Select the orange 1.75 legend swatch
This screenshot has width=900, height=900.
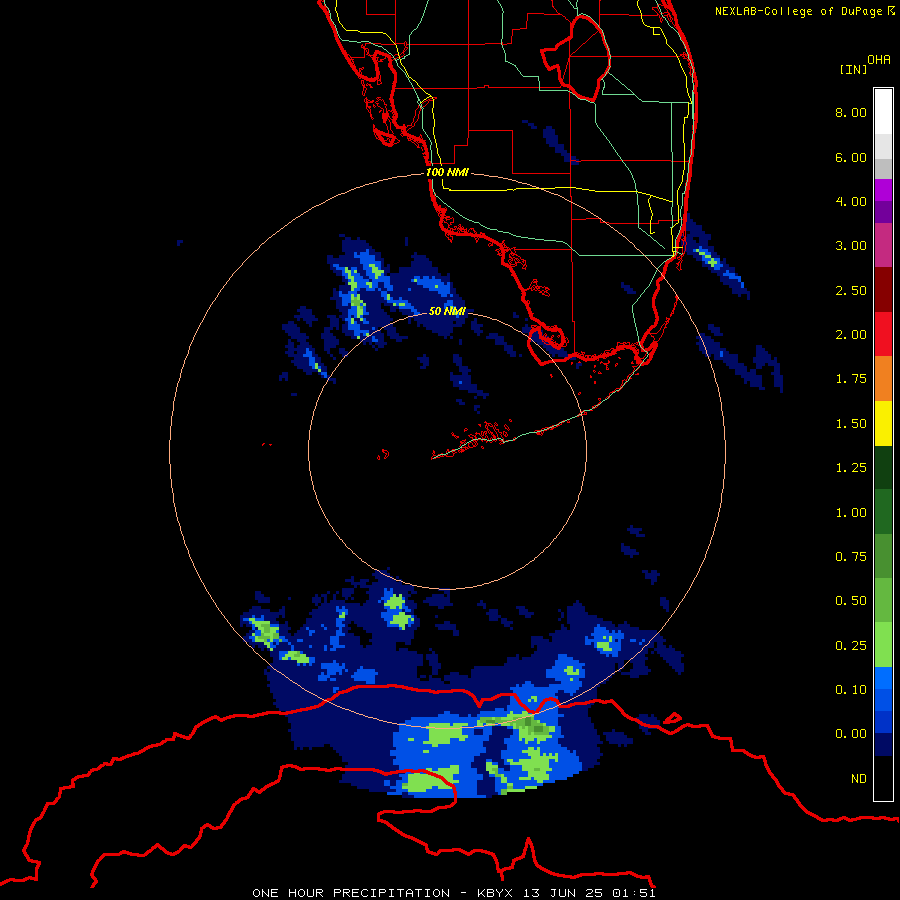883,379
